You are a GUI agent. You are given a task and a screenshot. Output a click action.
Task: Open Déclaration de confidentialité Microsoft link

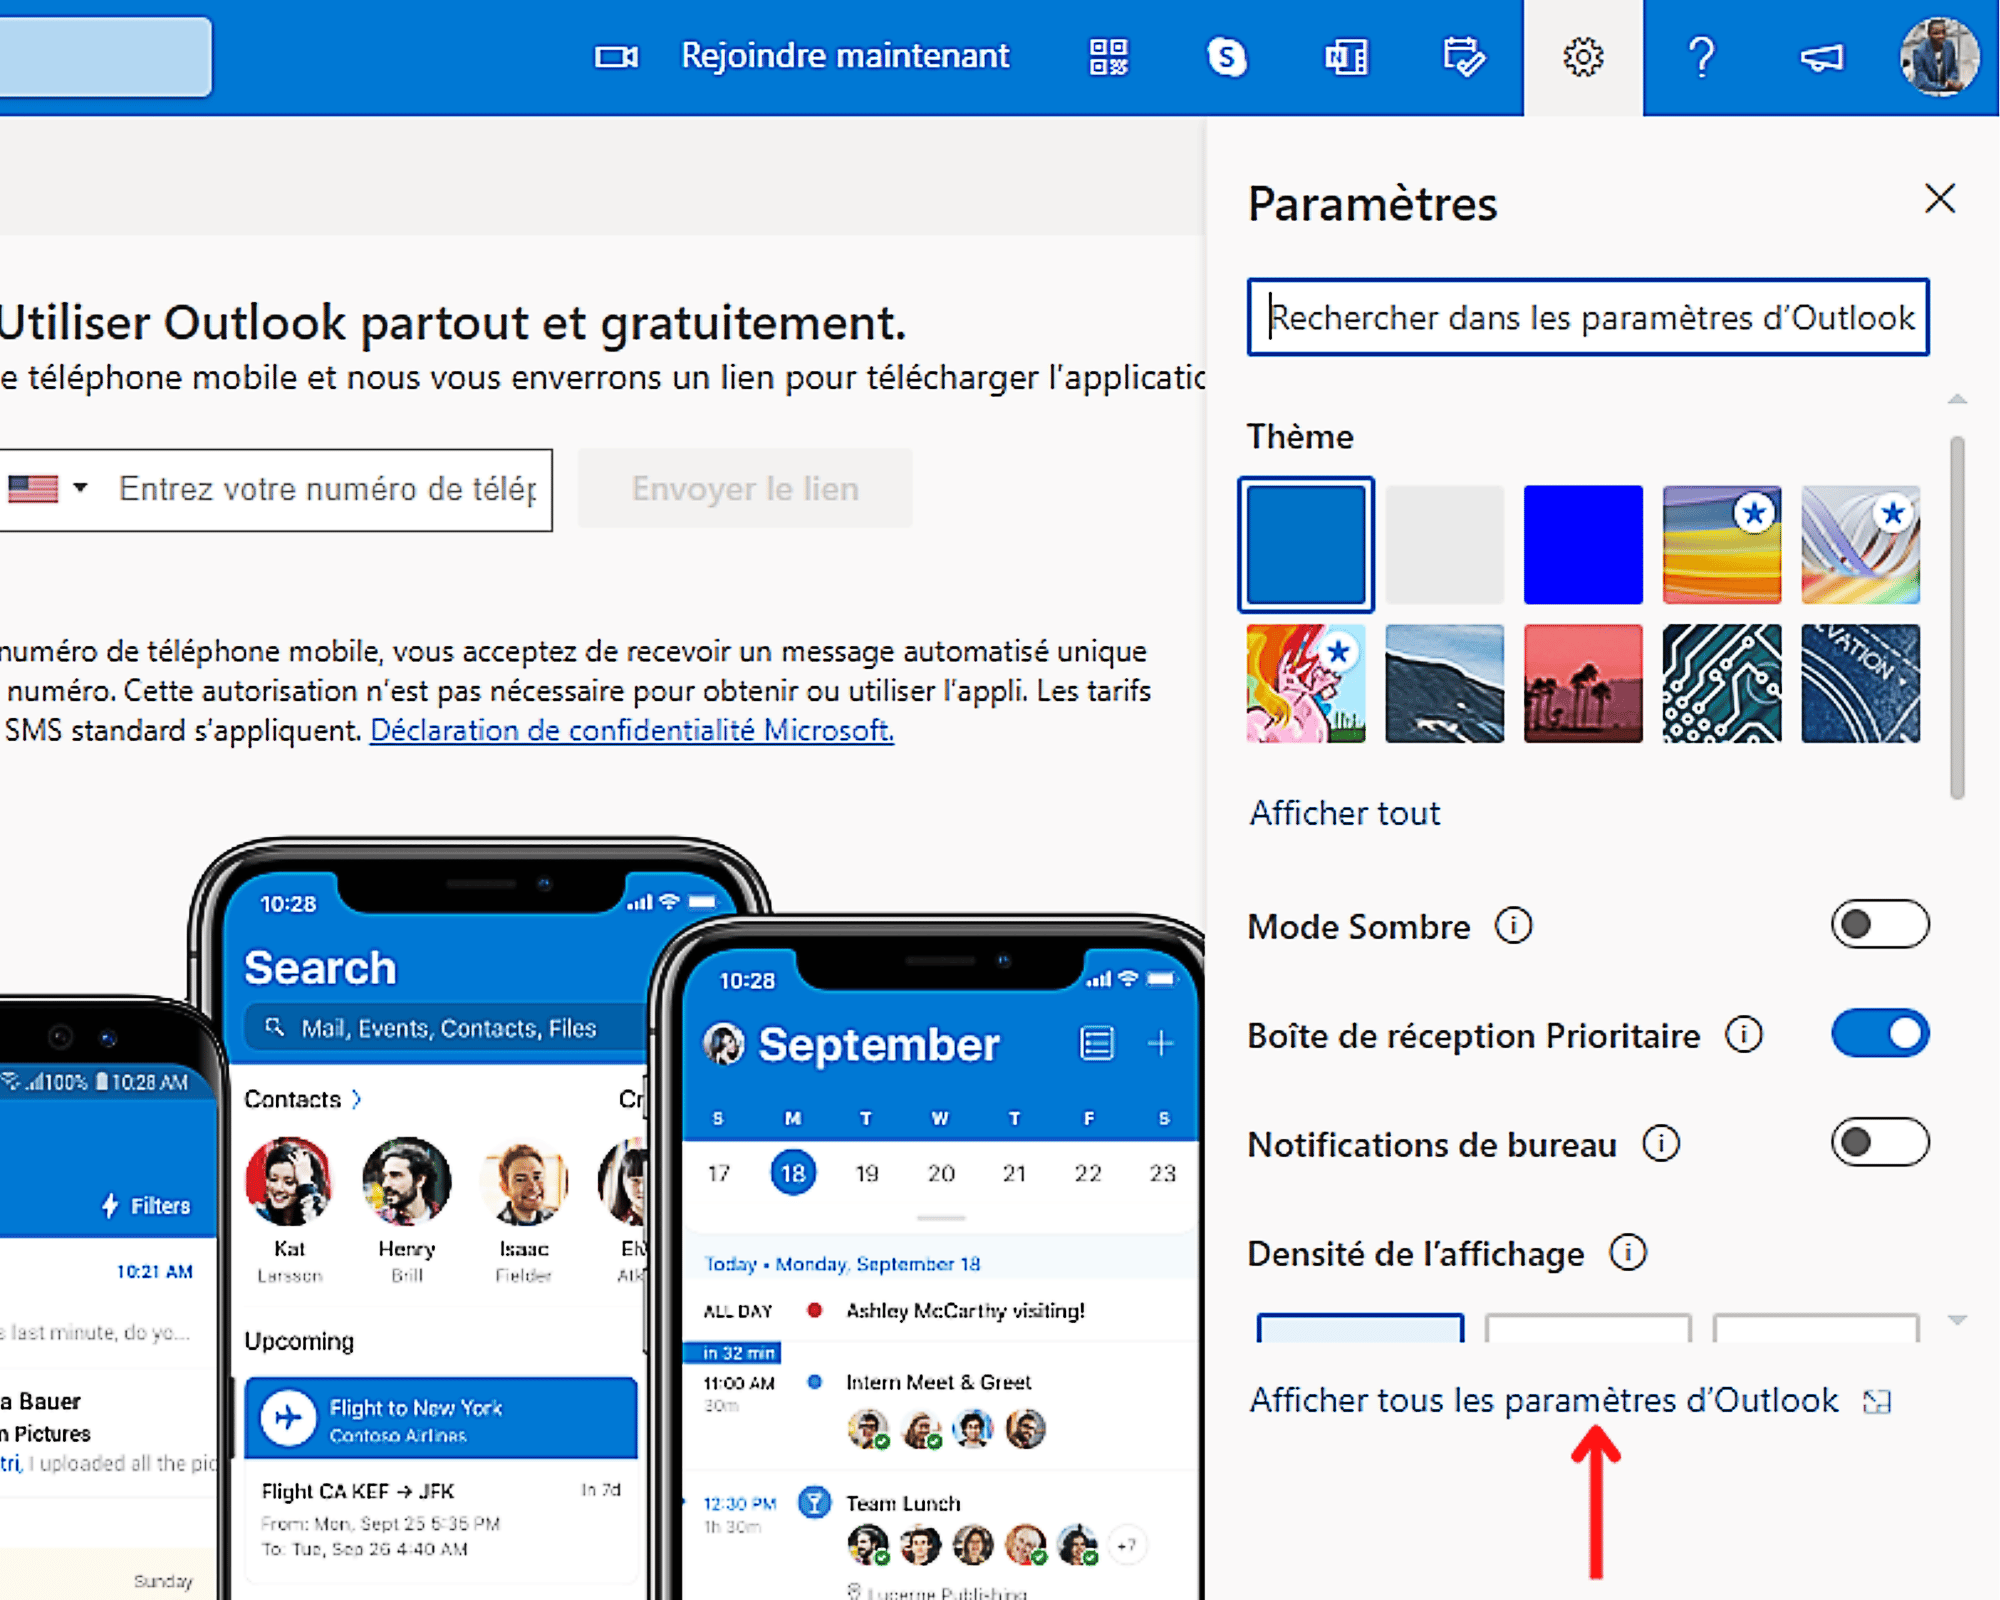tap(632, 730)
